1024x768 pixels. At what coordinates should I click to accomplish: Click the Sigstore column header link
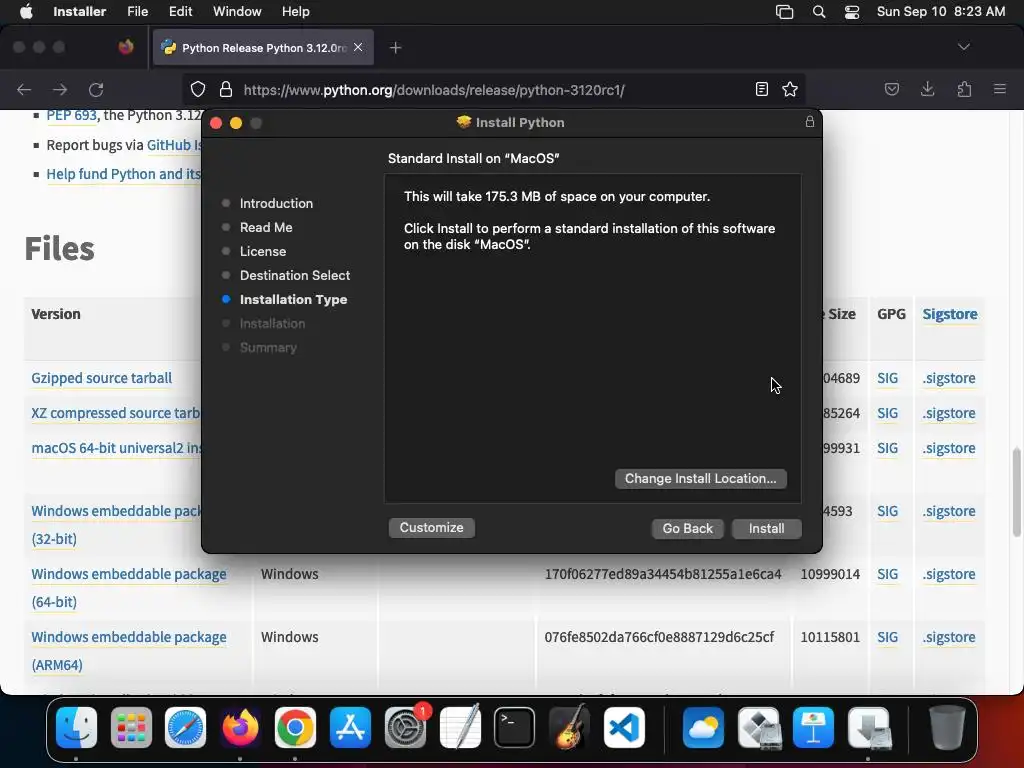950,314
